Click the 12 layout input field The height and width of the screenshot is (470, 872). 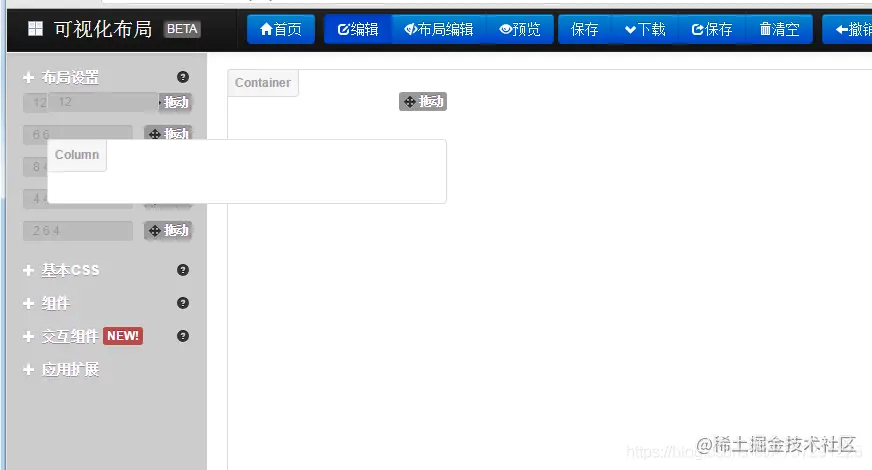[x=91, y=102]
